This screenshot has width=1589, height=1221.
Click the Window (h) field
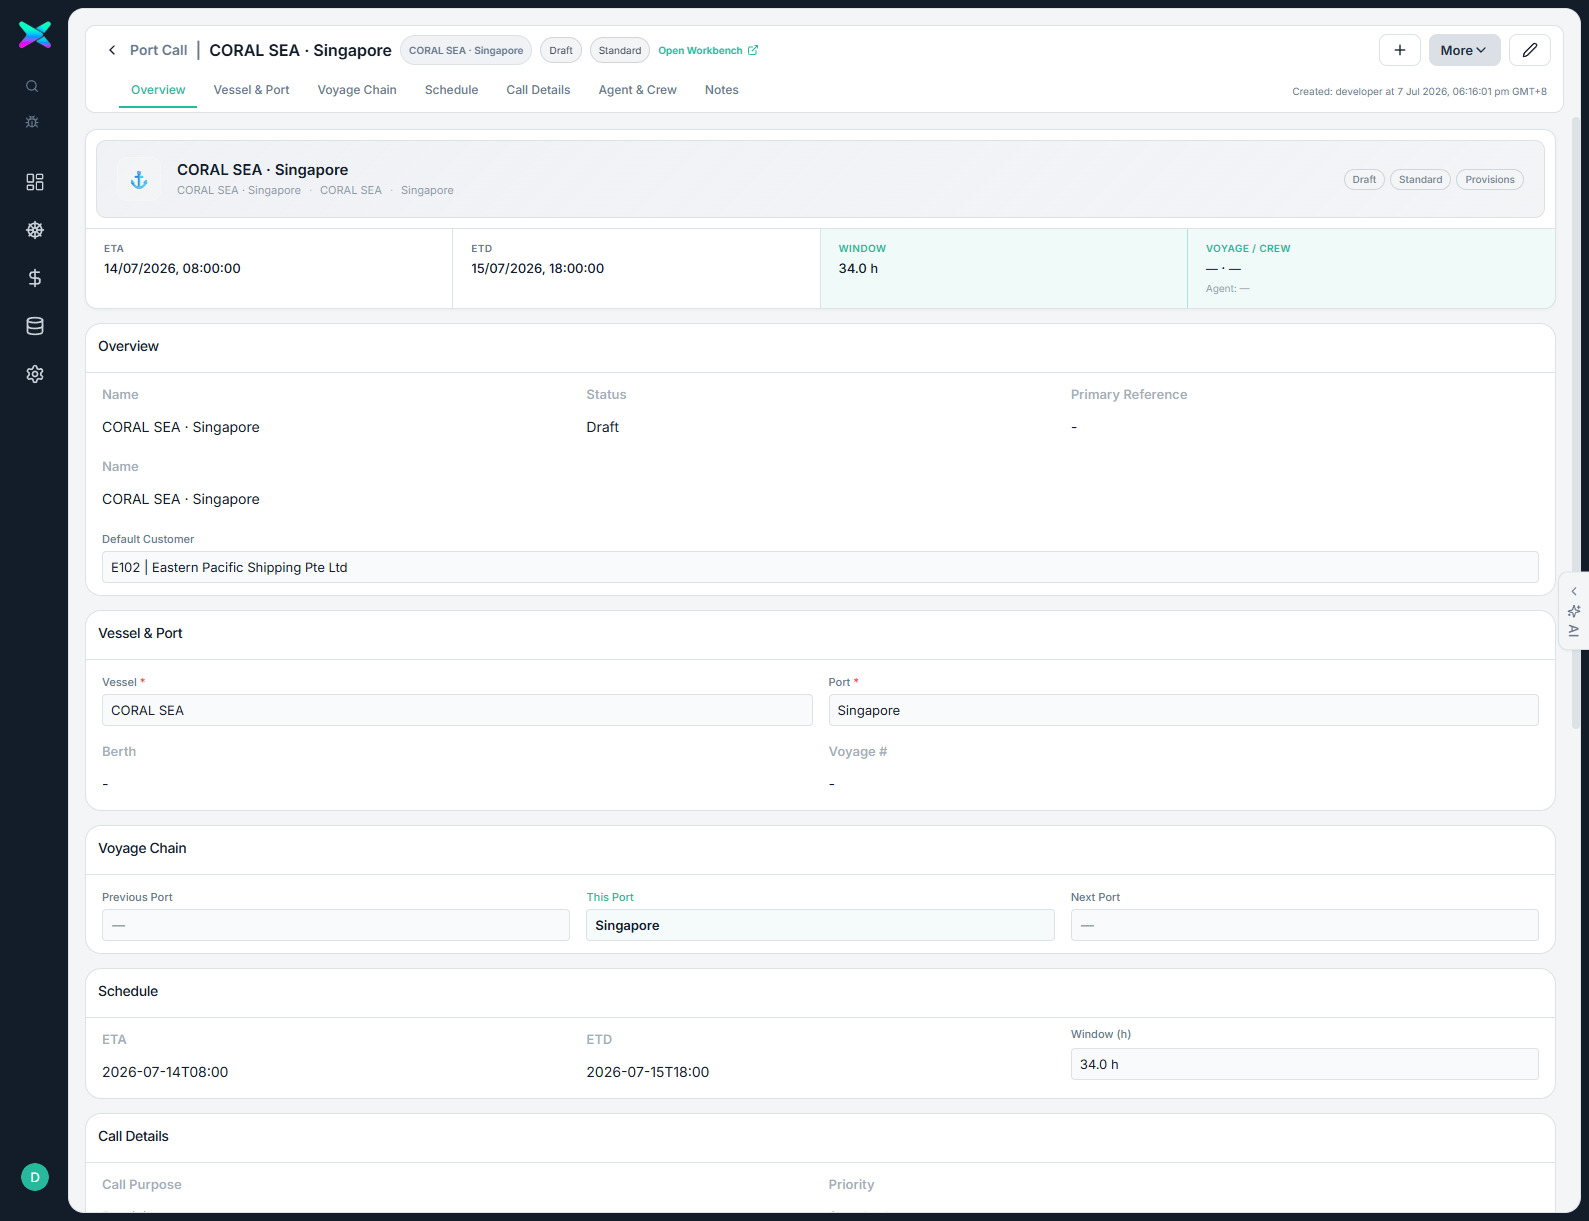tap(1305, 1064)
